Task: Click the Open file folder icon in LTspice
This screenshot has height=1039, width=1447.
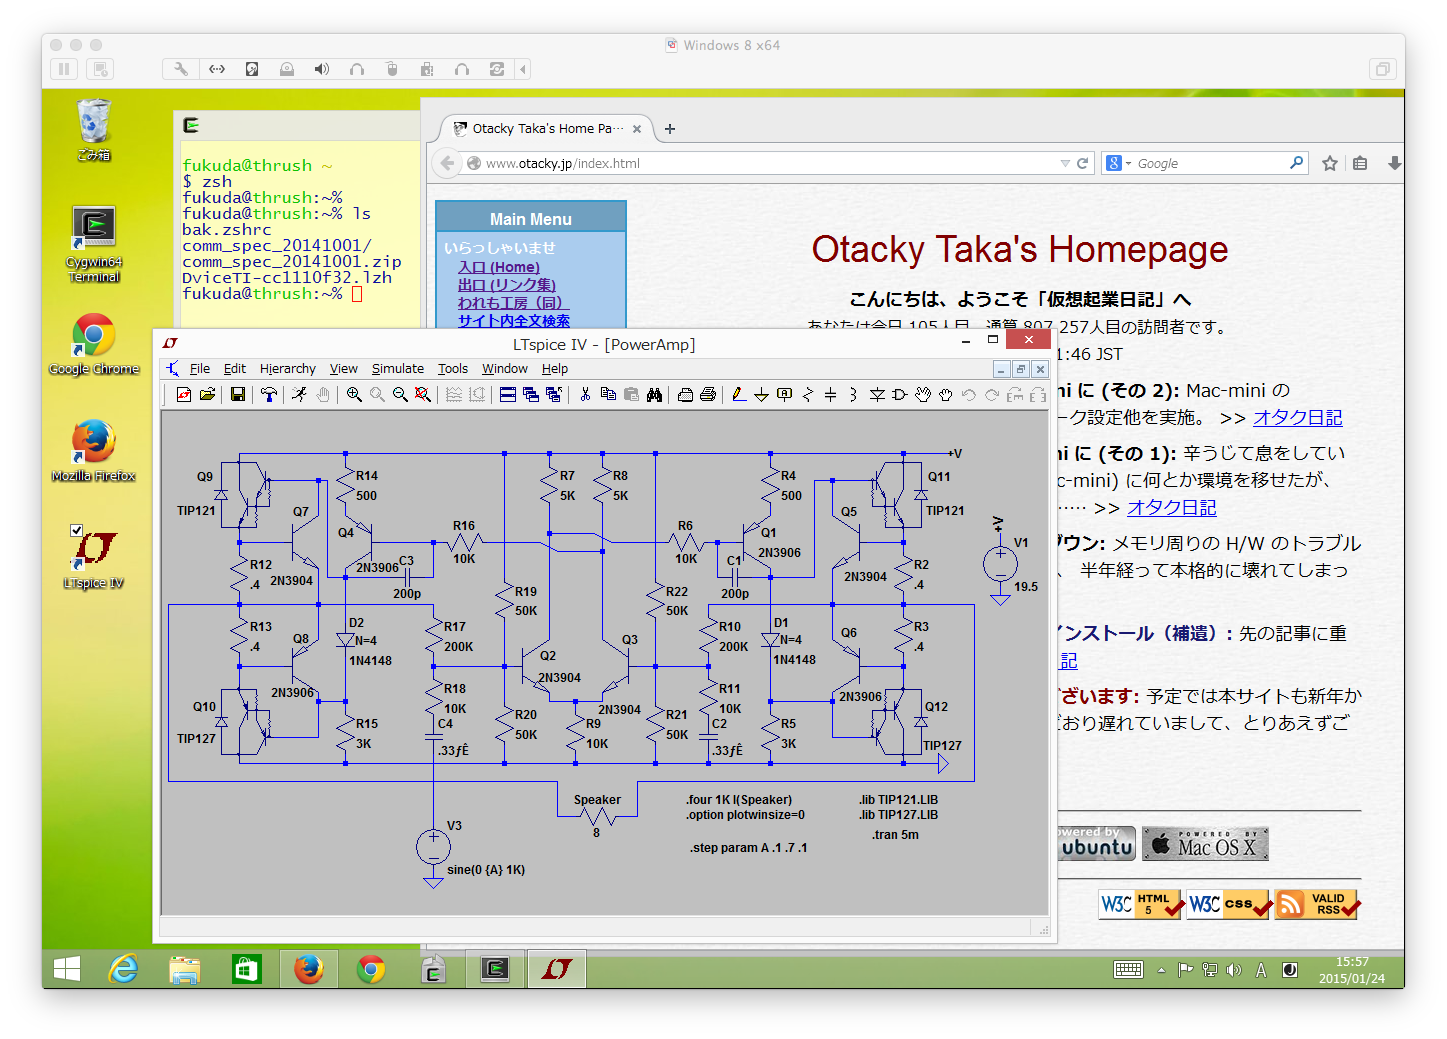Action: tap(207, 395)
